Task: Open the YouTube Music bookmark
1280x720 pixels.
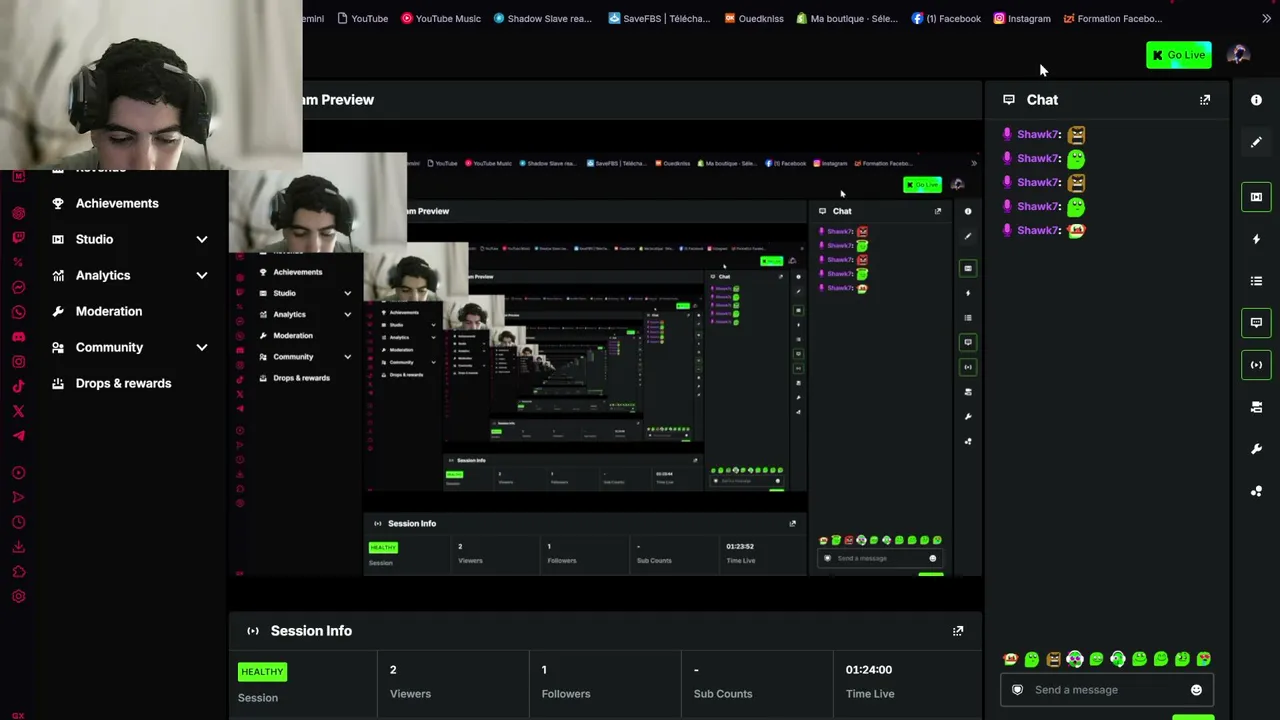Action: [x=441, y=18]
